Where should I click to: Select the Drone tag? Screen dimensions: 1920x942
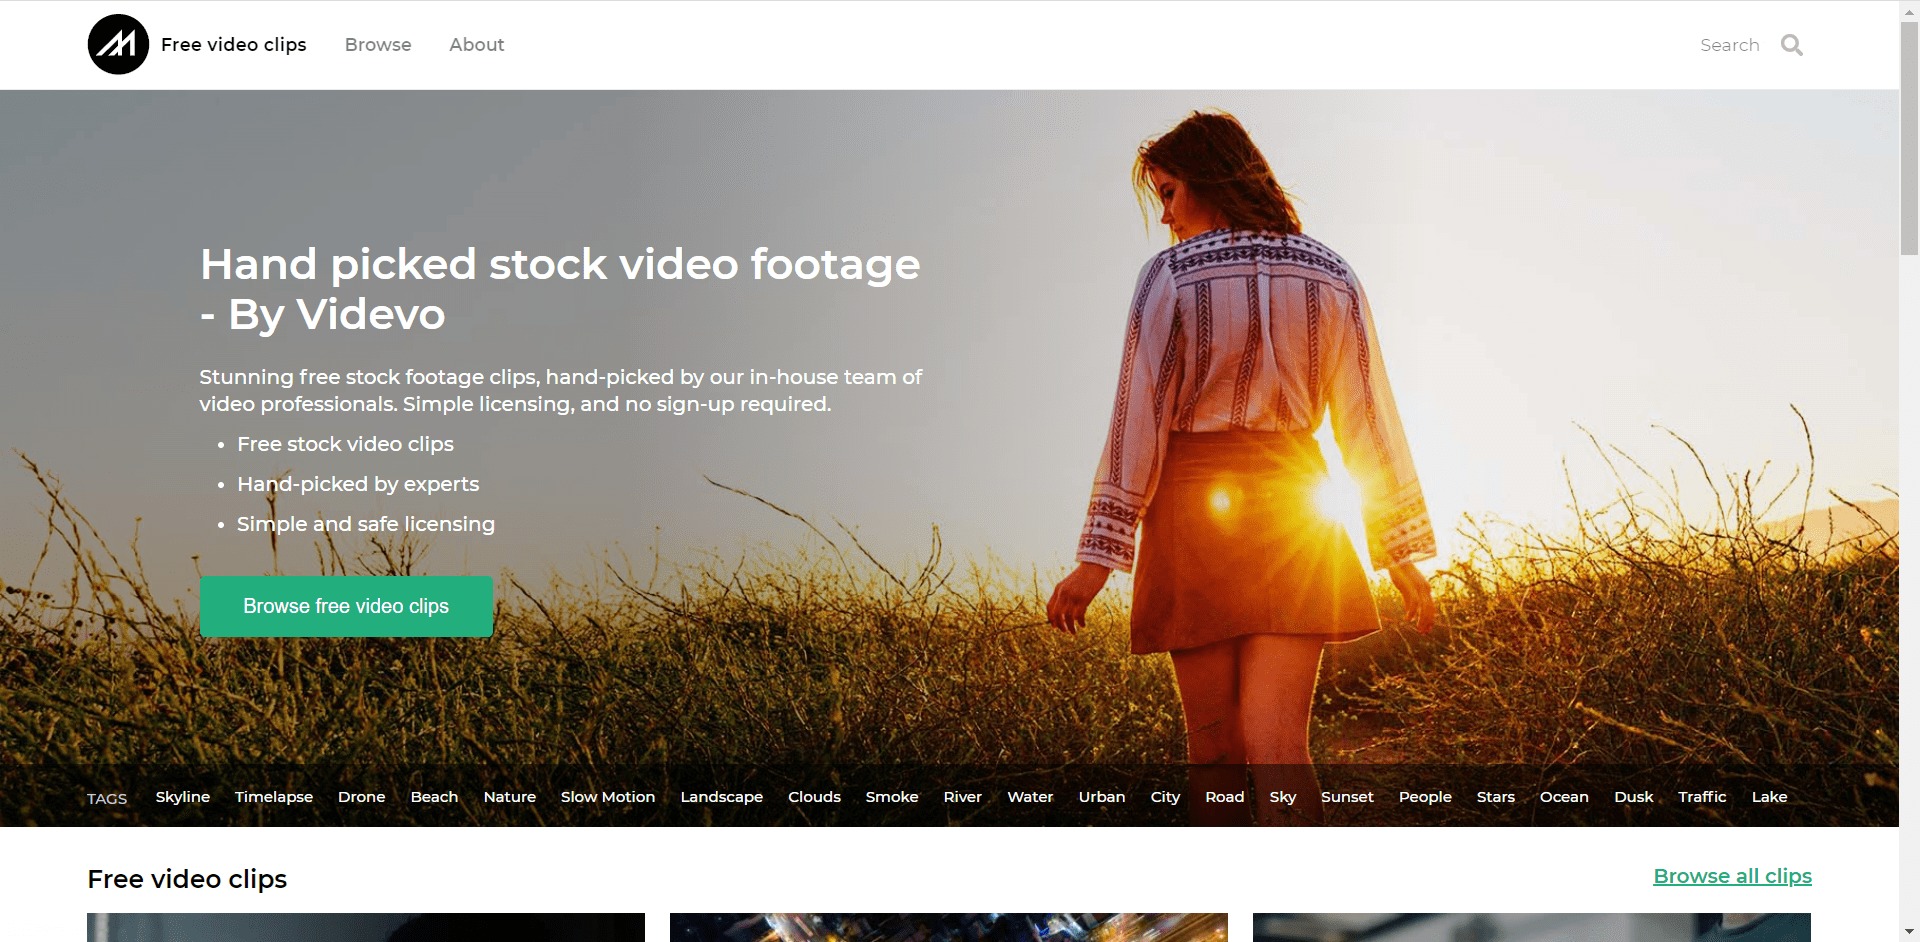(361, 797)
